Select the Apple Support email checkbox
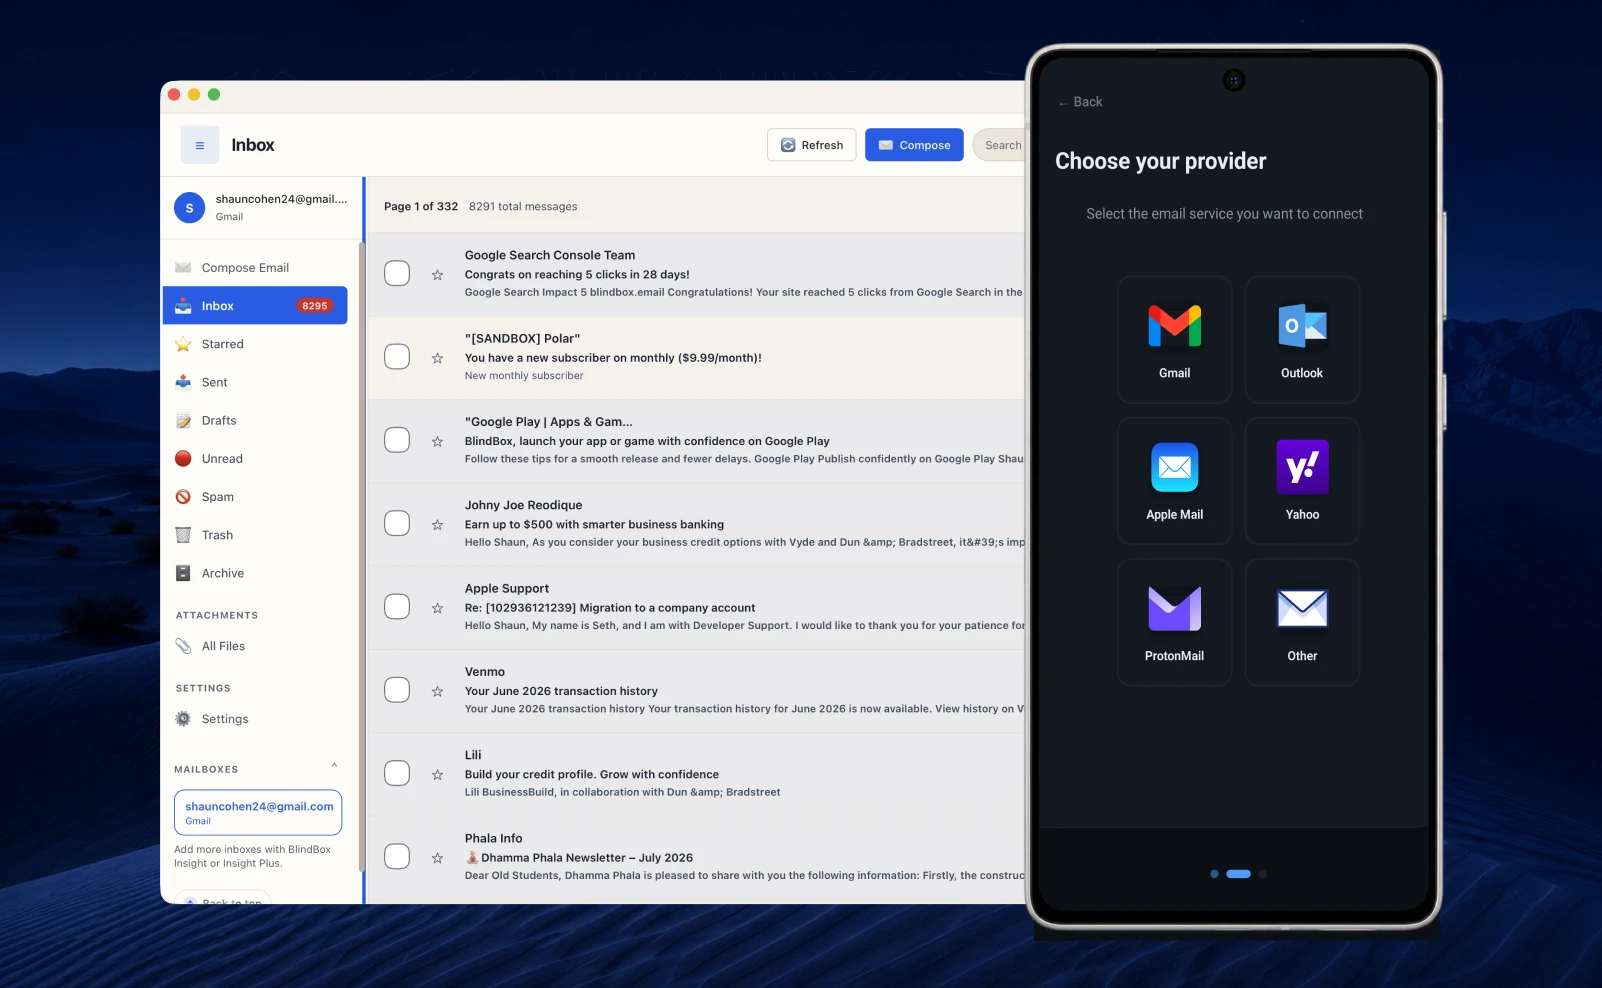 [397, 607]
